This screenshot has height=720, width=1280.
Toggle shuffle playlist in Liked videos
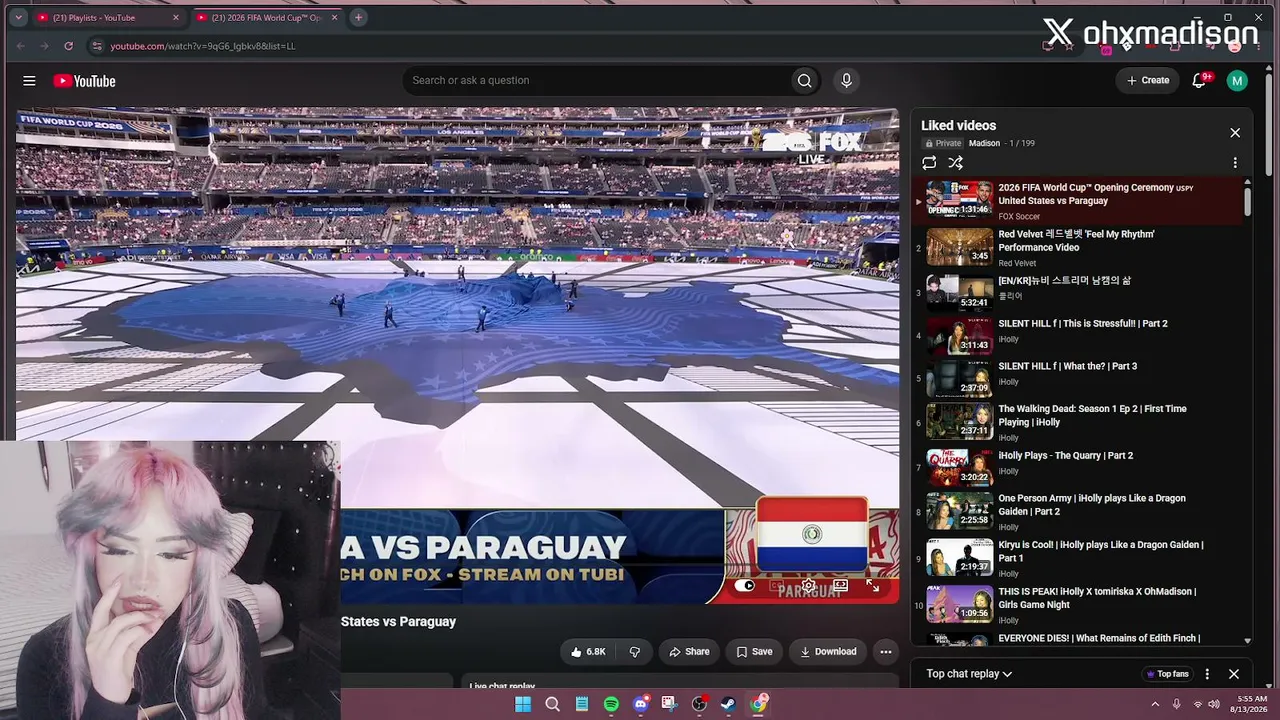point(956,163)
